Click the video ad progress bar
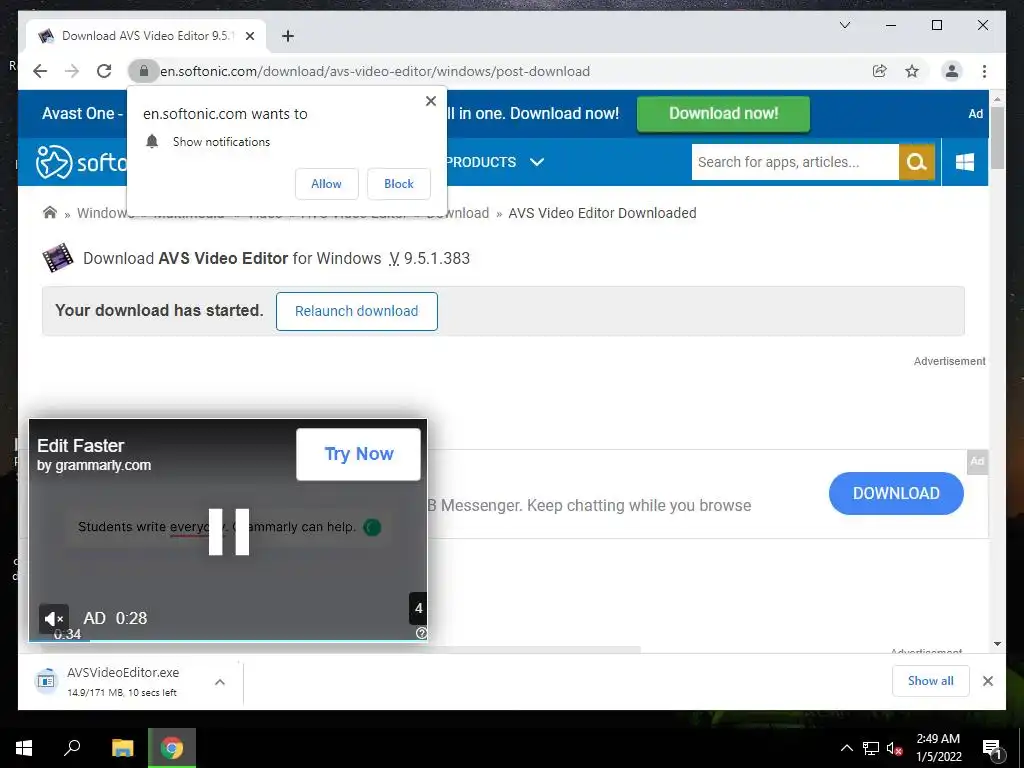1024x768 pixels. [x=228, y=641]
